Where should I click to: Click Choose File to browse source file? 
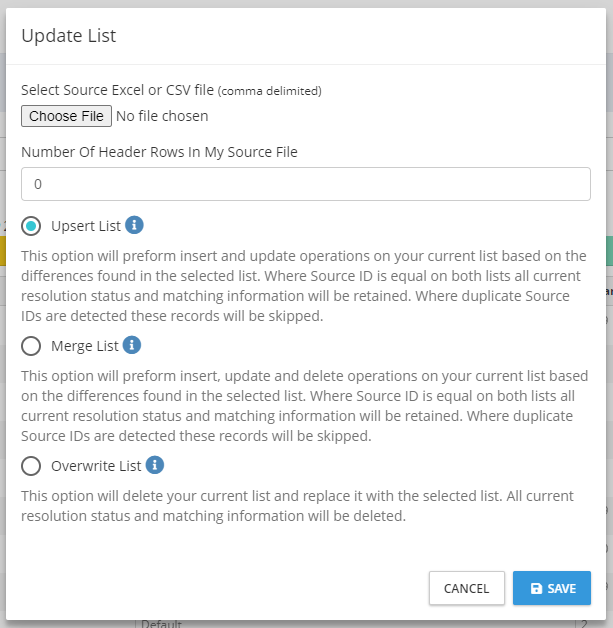(x=66, y=116)
